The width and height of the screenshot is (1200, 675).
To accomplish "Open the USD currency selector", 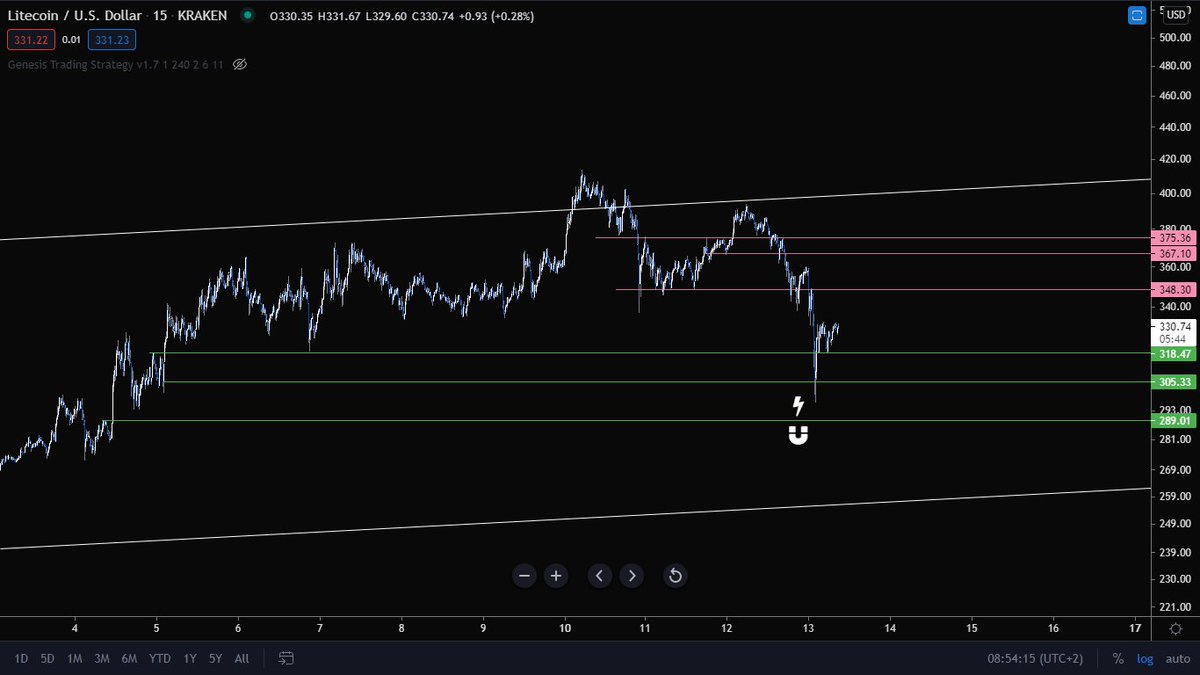I will (1175, 15).
